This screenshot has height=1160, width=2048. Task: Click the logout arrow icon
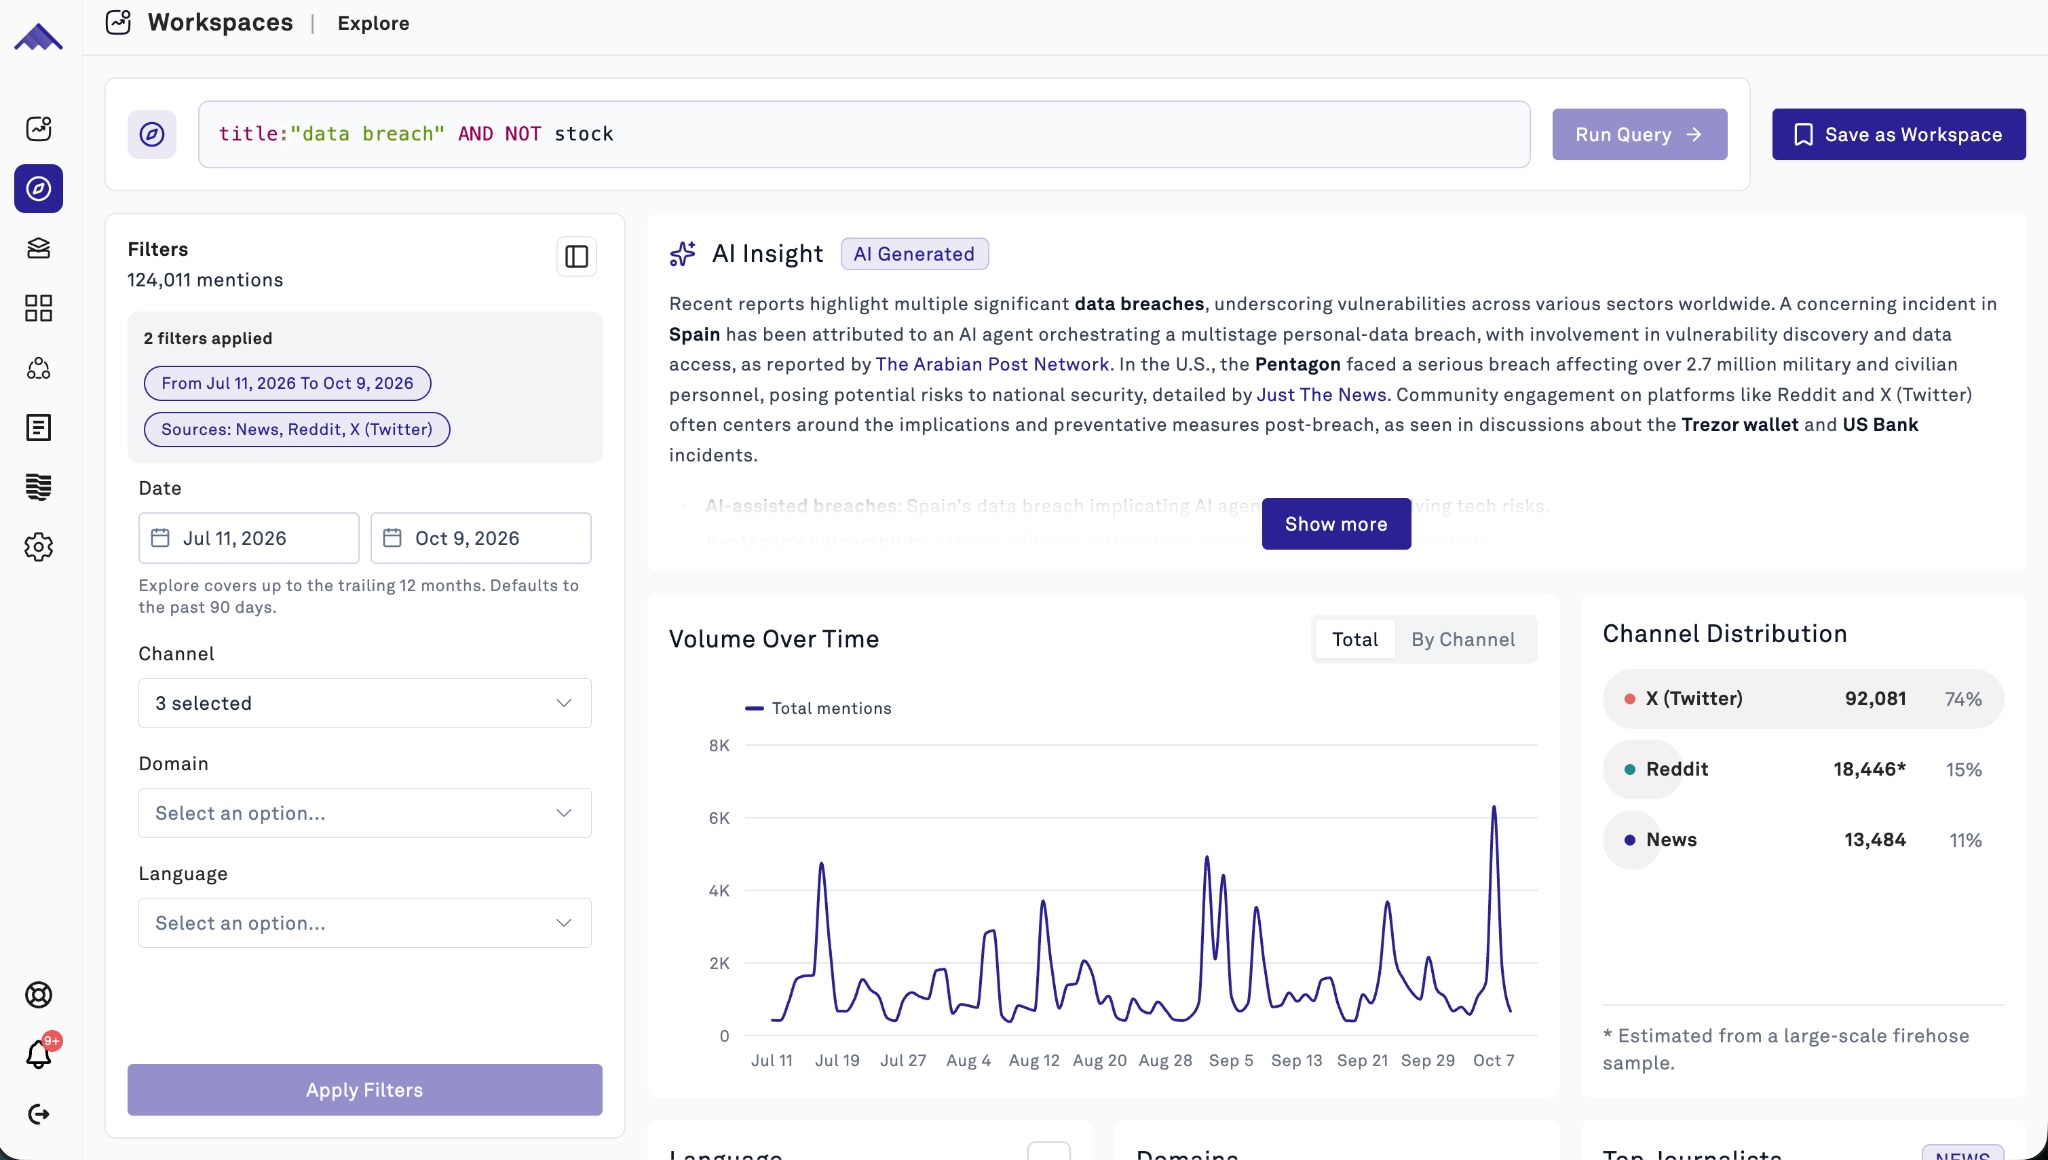coord(38,1114)
